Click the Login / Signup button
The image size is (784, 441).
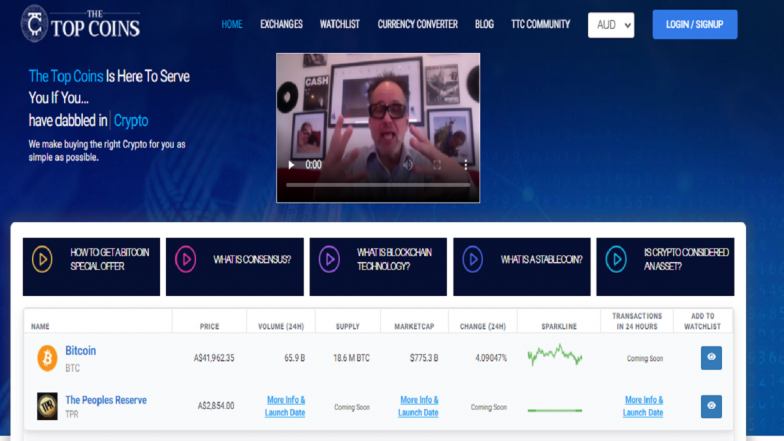[694, 24]
